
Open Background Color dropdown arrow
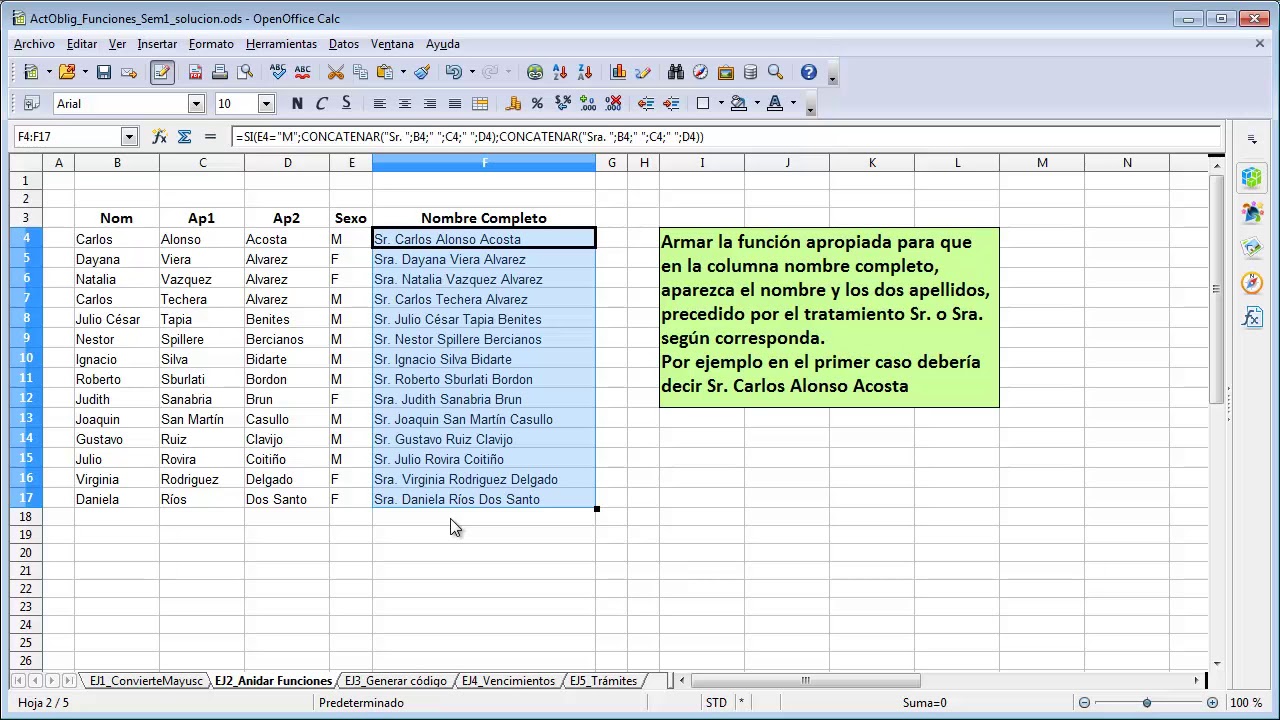pos(757,103)
